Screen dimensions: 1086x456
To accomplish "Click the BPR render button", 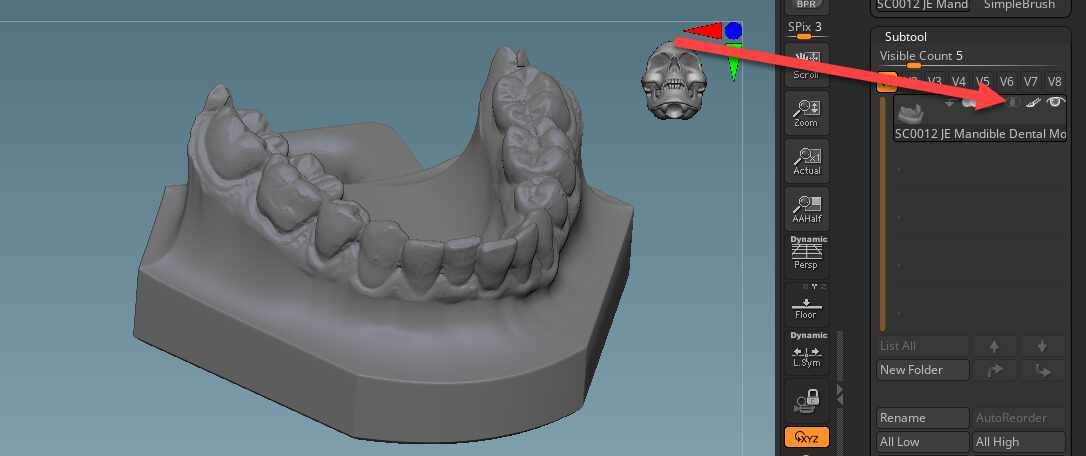I will tap(806, 6).
